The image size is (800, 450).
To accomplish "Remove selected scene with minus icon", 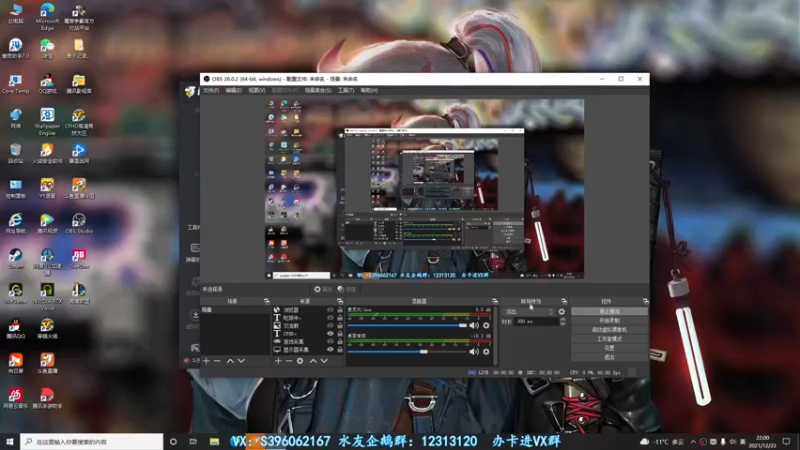I will coord(217,361).
